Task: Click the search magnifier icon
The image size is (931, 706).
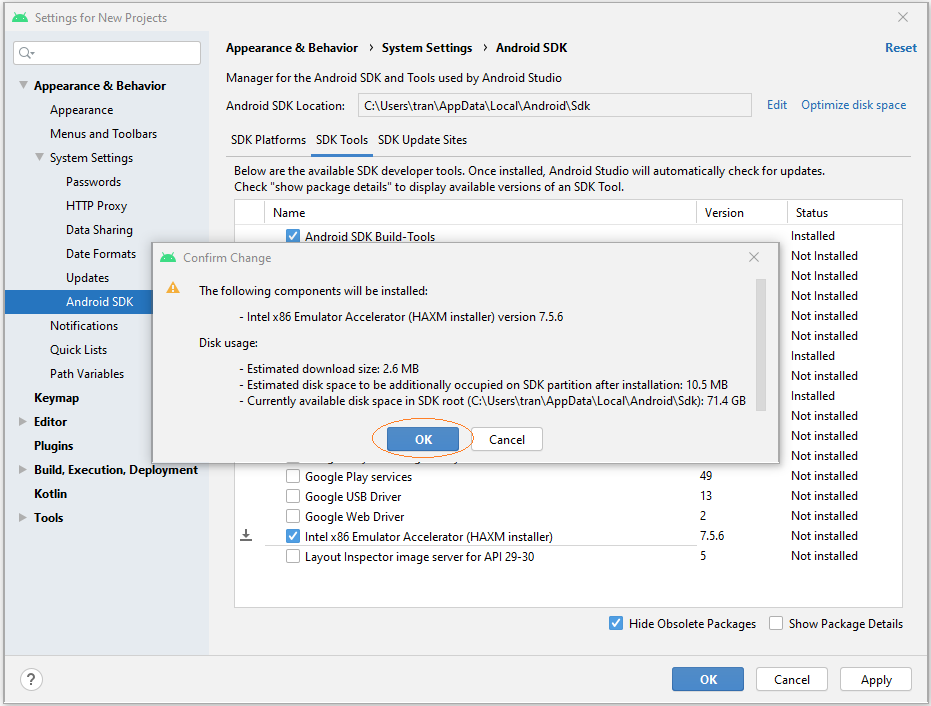Action: coord(26,53)
